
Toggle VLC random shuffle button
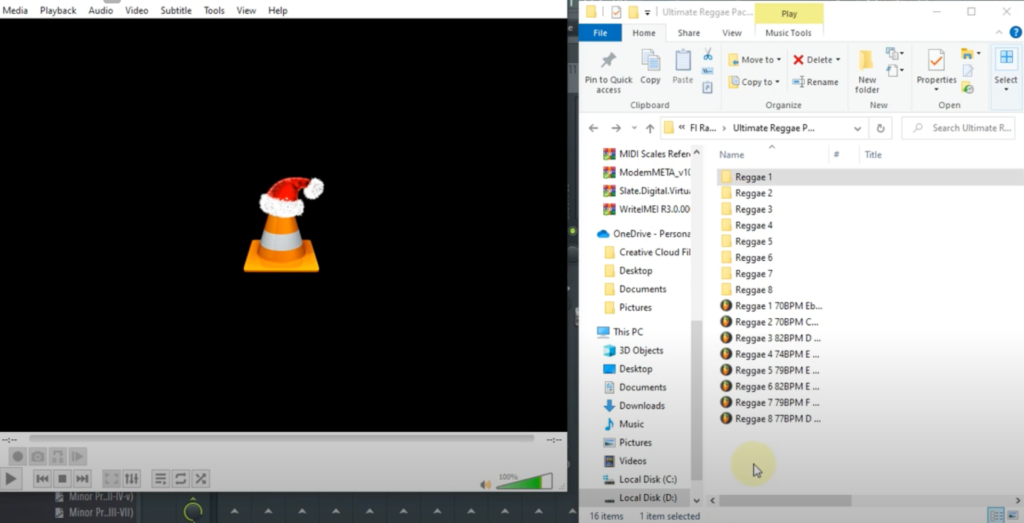(x=201, y=479)
